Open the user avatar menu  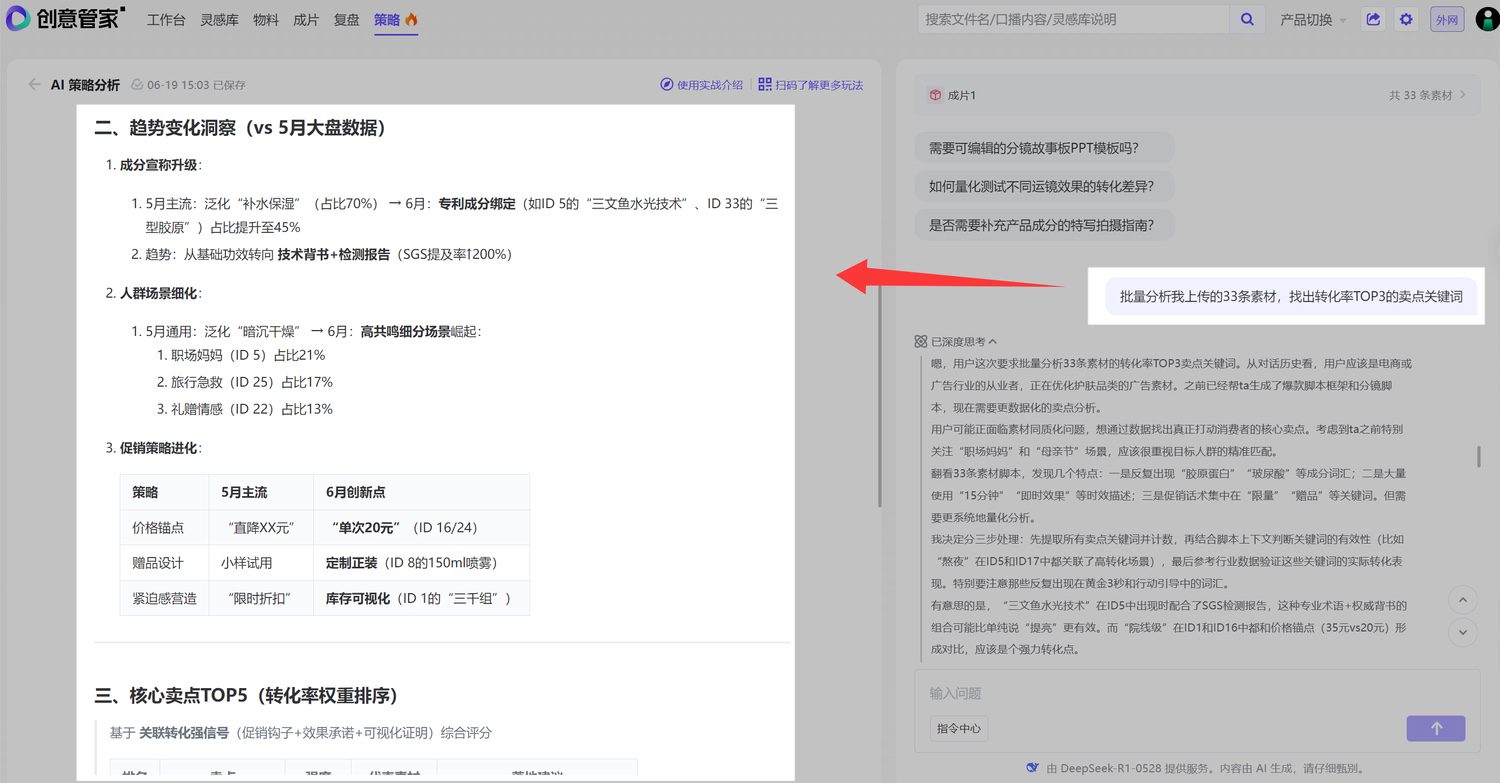pos(1487,19)
